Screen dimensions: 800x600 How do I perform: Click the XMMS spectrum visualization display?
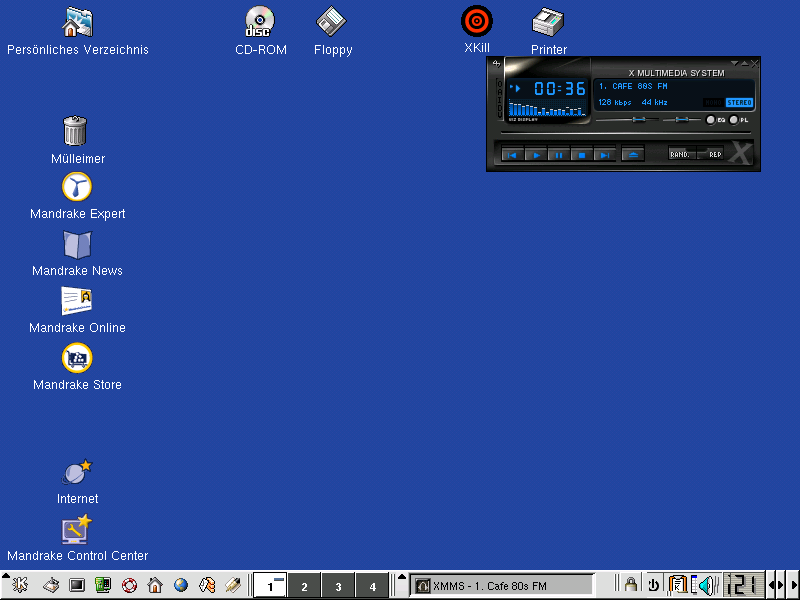[546, 109]
